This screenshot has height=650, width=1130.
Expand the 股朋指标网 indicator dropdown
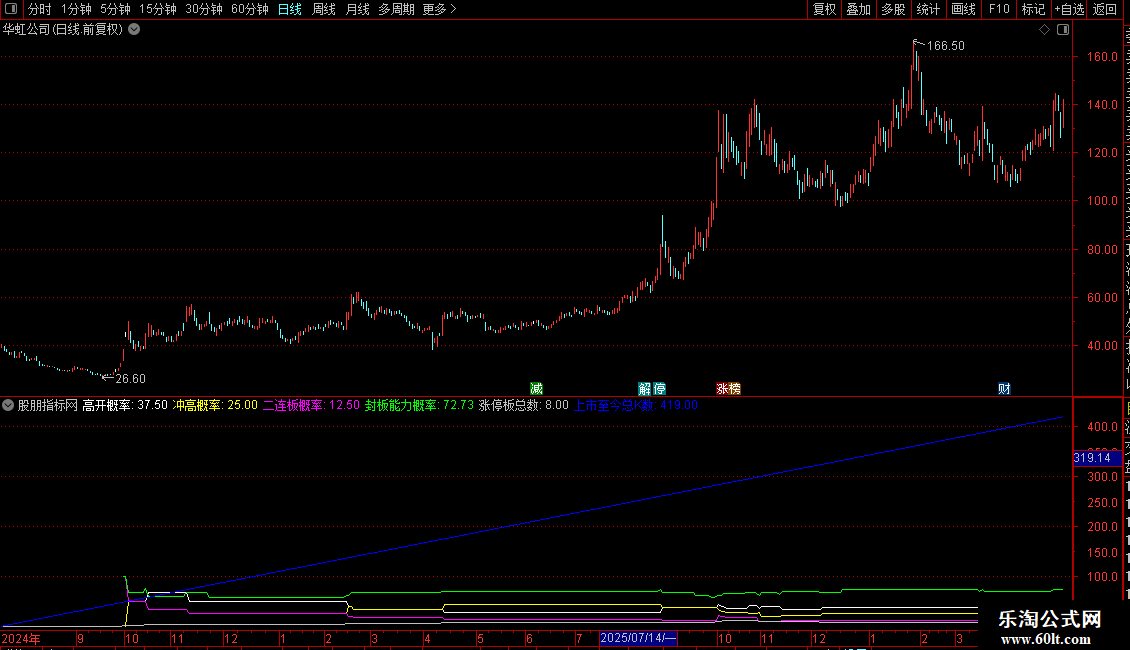coord(8,405)
